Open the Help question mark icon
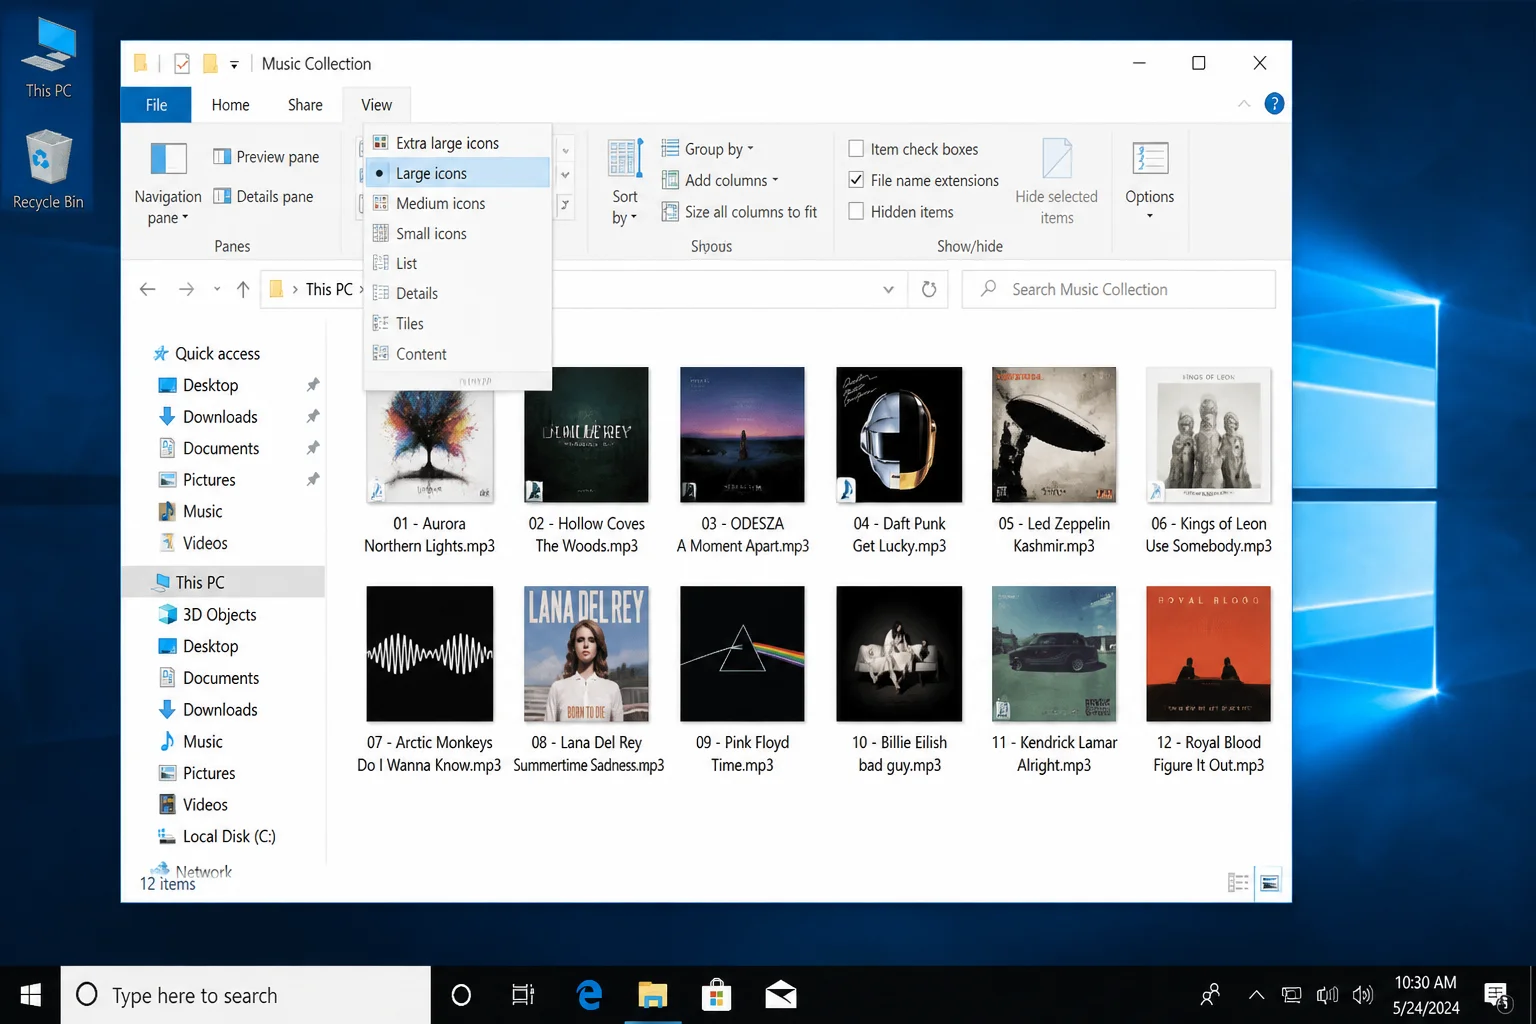This screenshot has width=1536, height=1024. [x=1274, y=104]
